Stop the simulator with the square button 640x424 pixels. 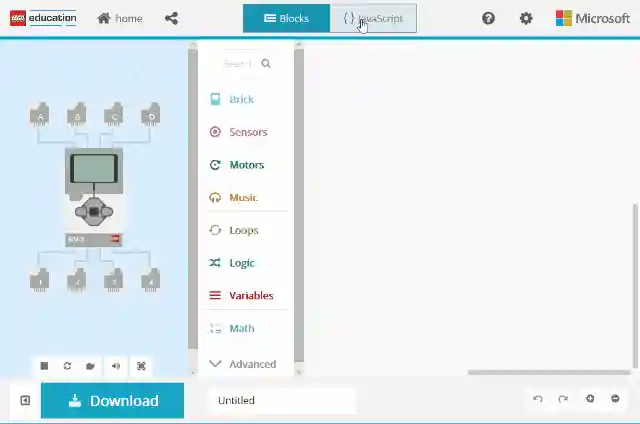(x=44, y=366)
